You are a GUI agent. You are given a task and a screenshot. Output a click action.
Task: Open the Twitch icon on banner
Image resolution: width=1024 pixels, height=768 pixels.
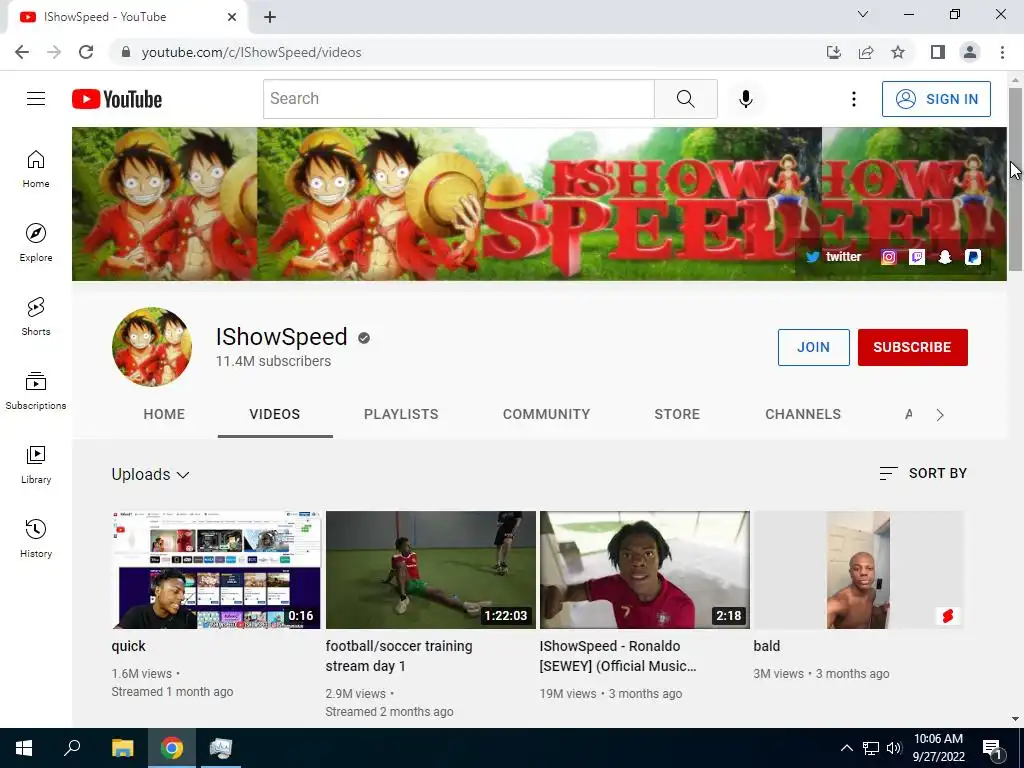[x=917, y=257]
